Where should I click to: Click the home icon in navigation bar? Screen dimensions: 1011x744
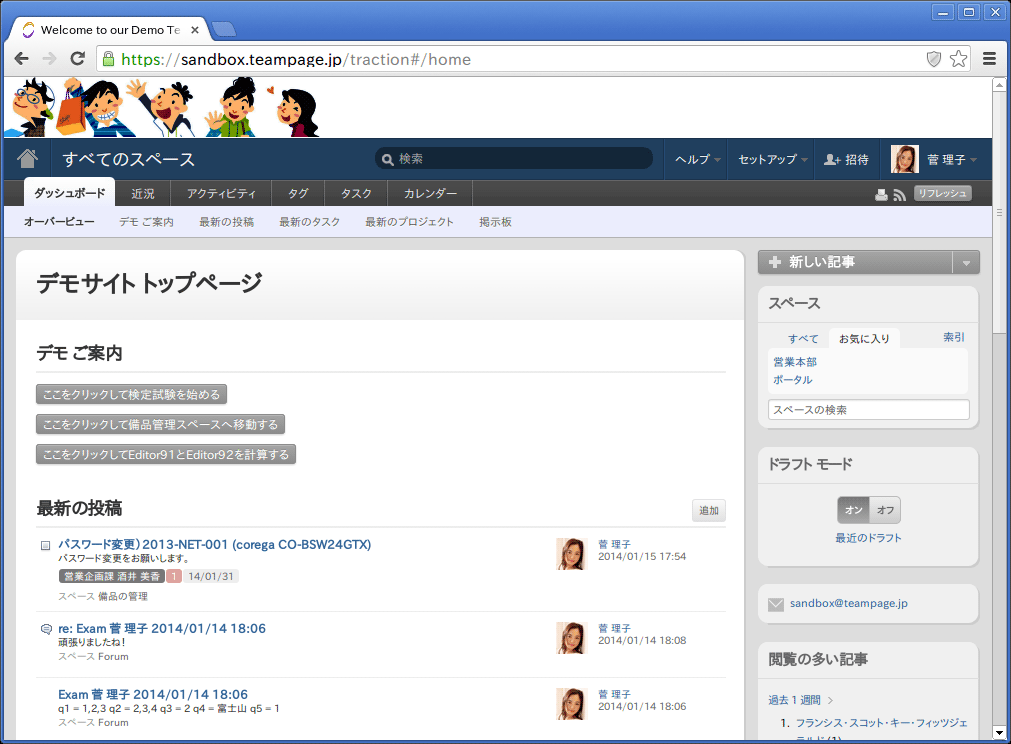27,159
